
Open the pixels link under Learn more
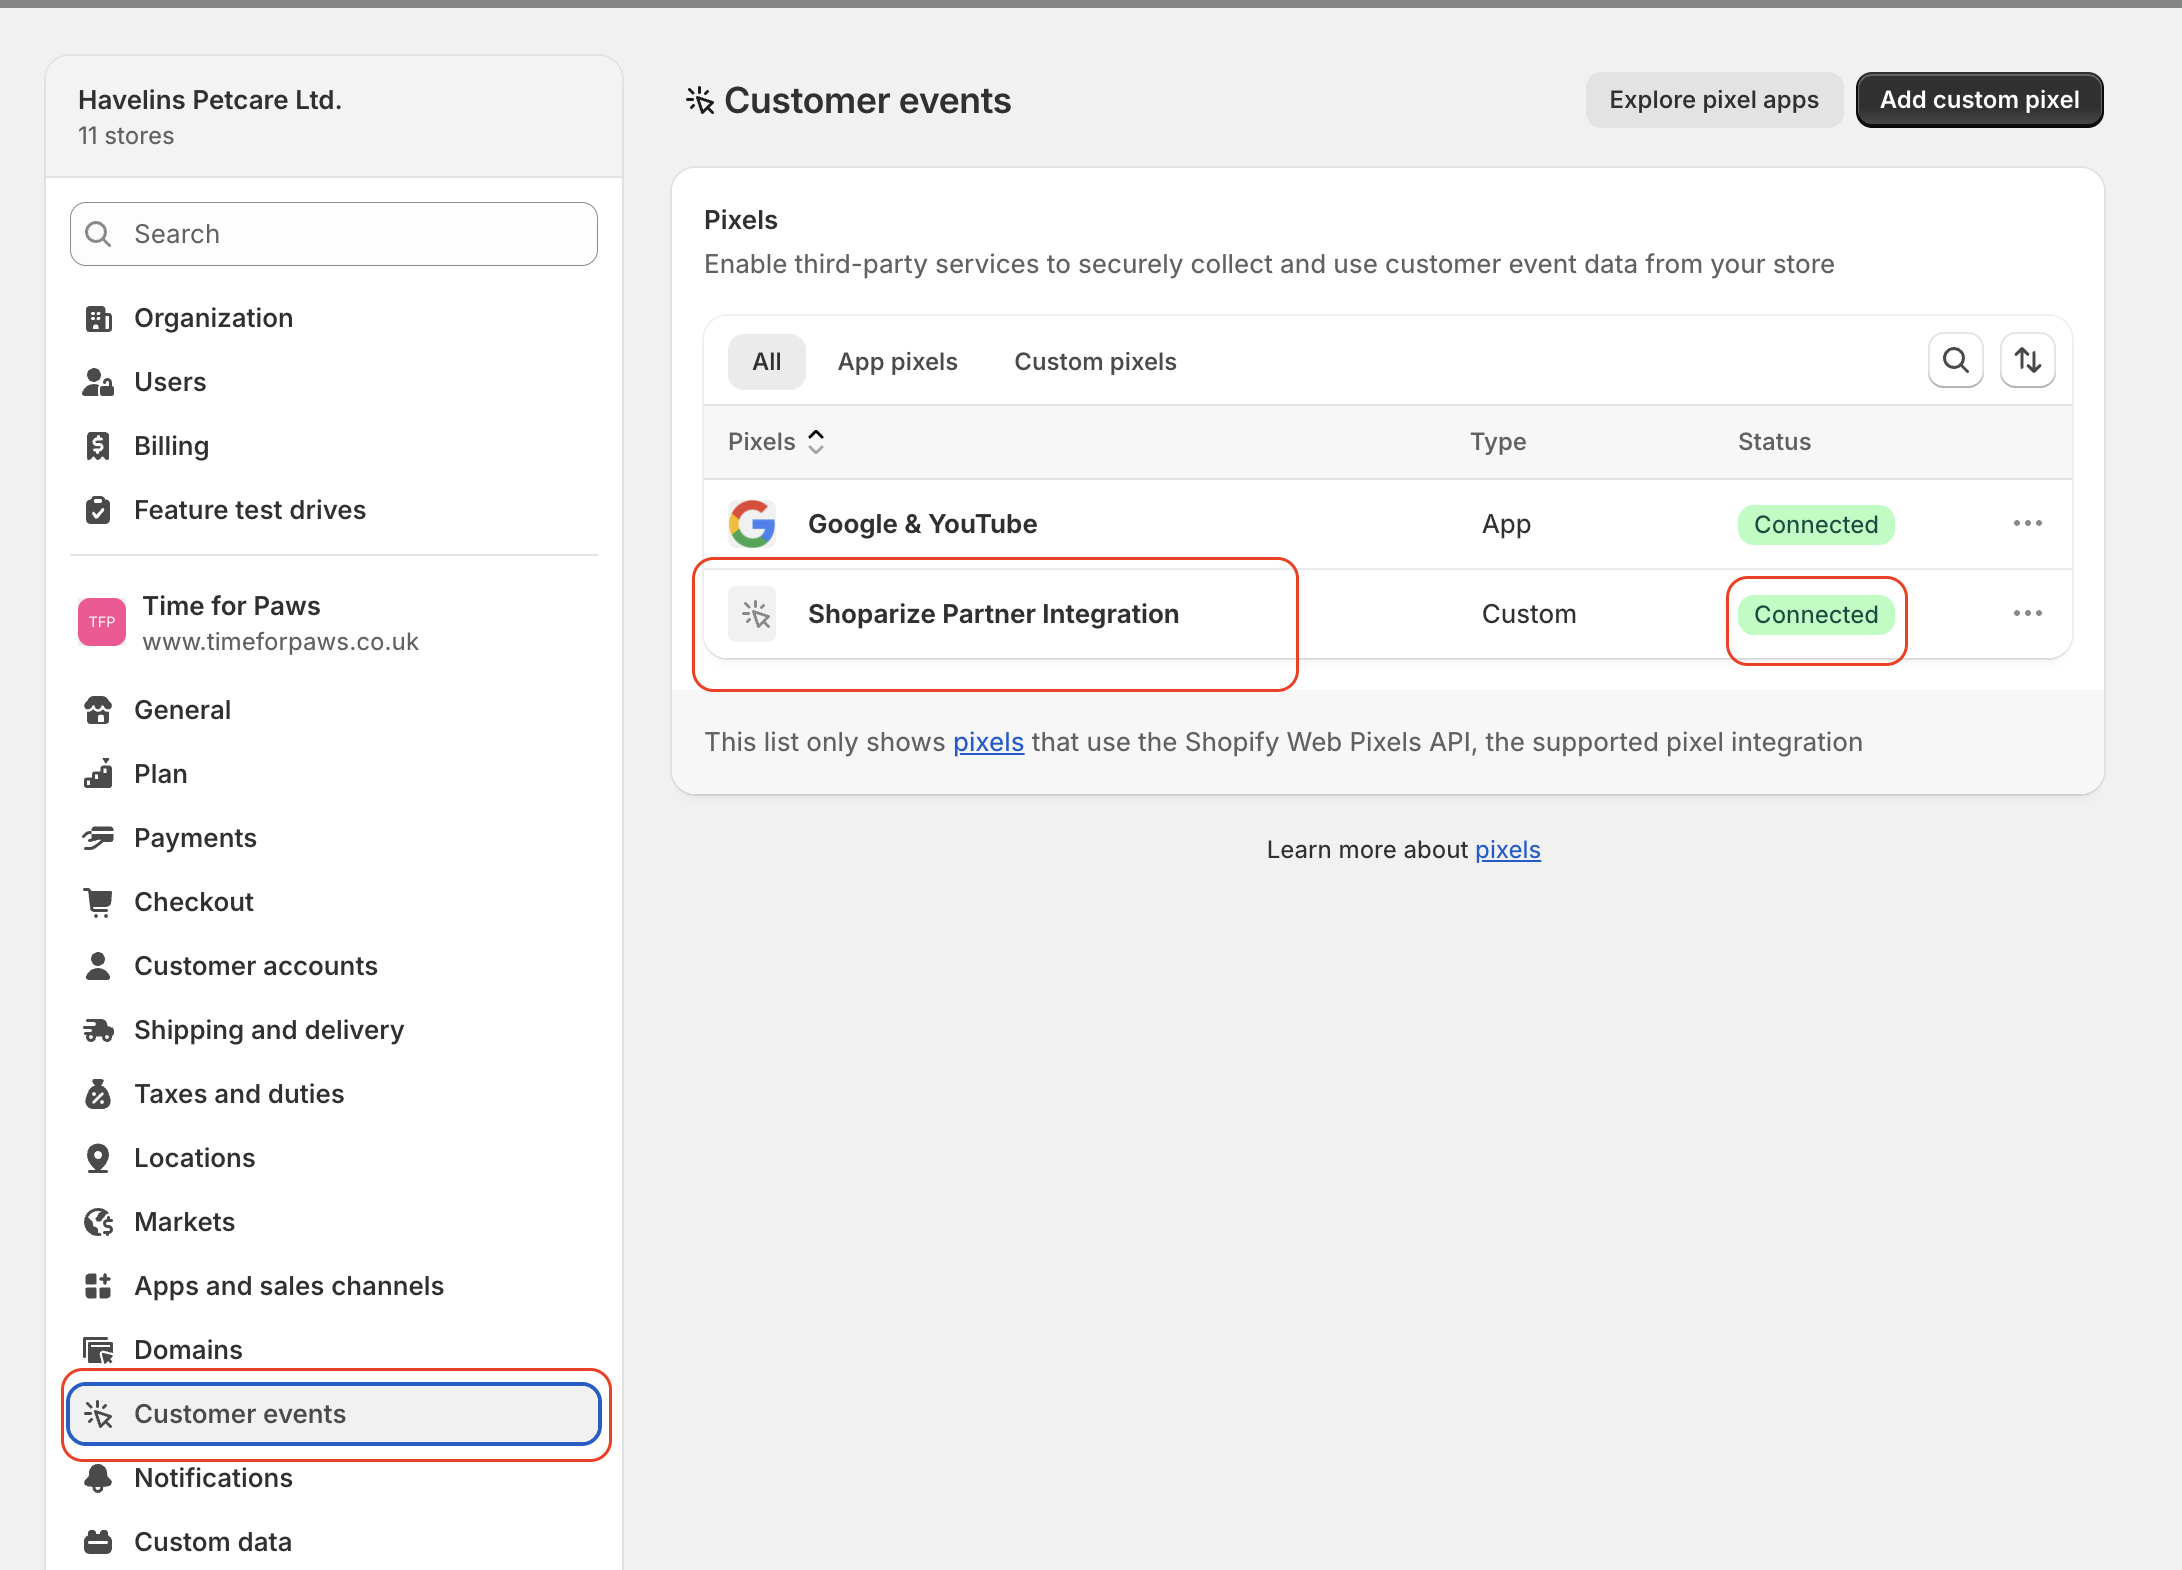tap(1507, 850)
